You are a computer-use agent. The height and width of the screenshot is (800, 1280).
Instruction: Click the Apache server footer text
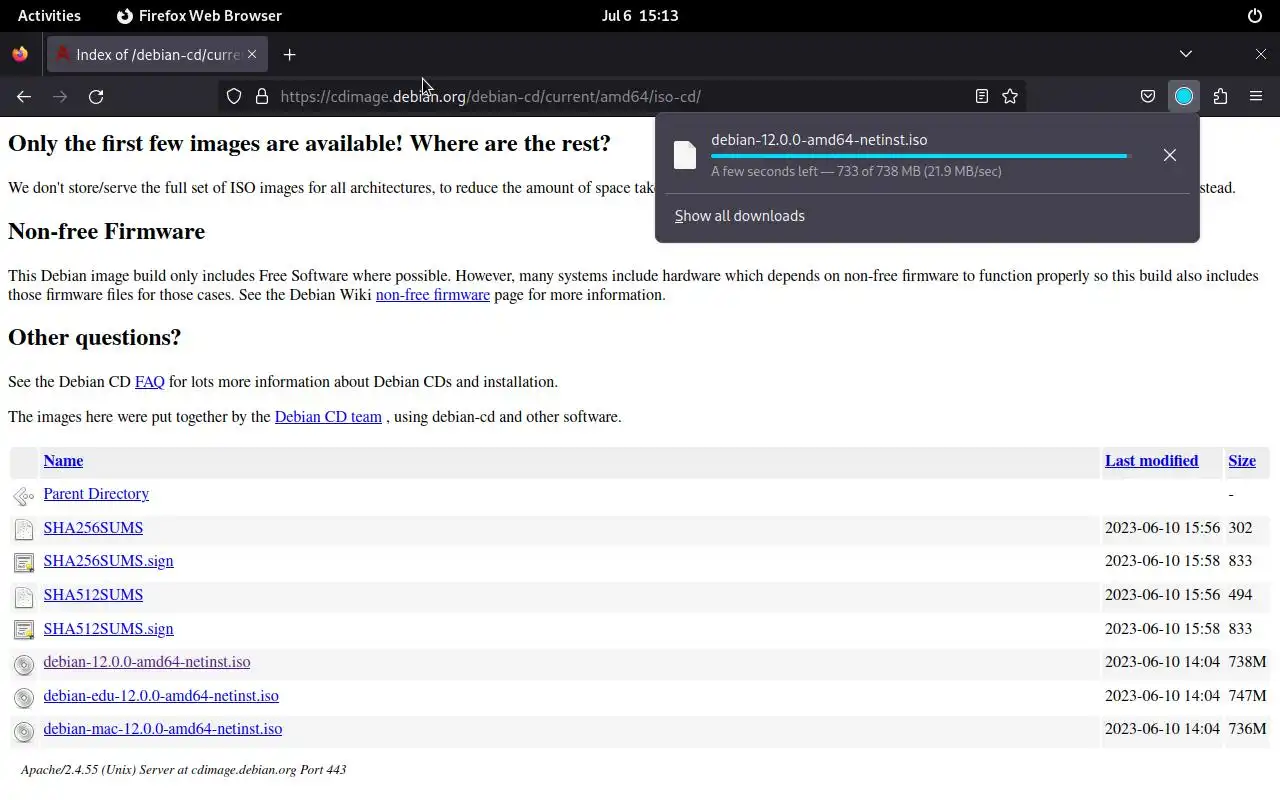pos(183,770)
